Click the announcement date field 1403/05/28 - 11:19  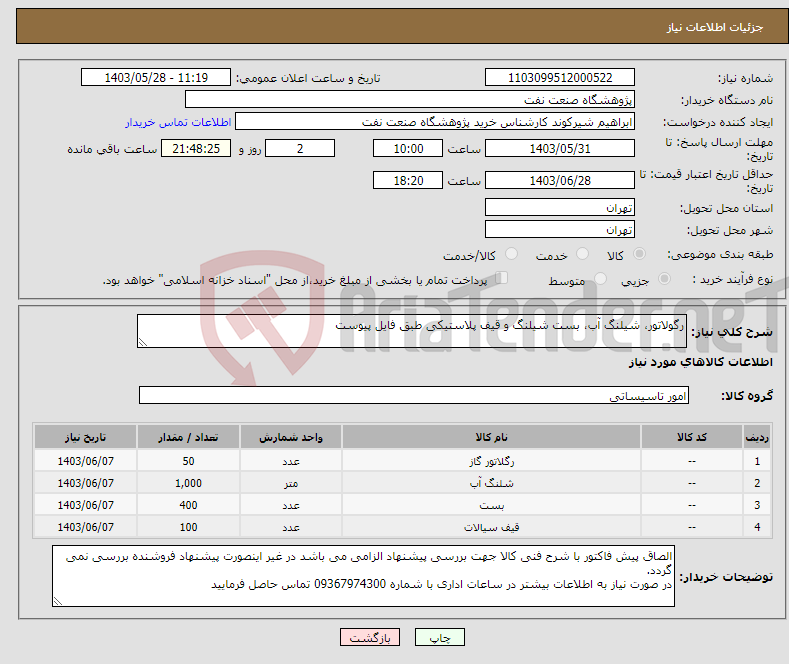(155, 77)
